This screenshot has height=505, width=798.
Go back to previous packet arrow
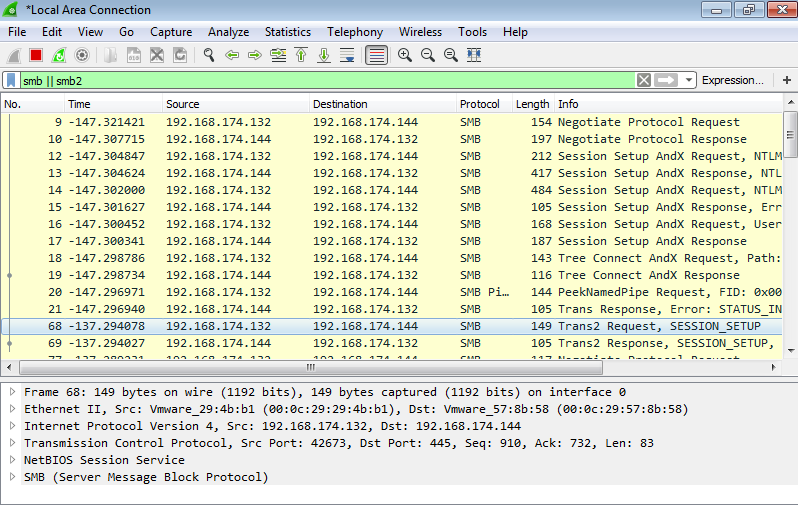click(x=232, y=55)
